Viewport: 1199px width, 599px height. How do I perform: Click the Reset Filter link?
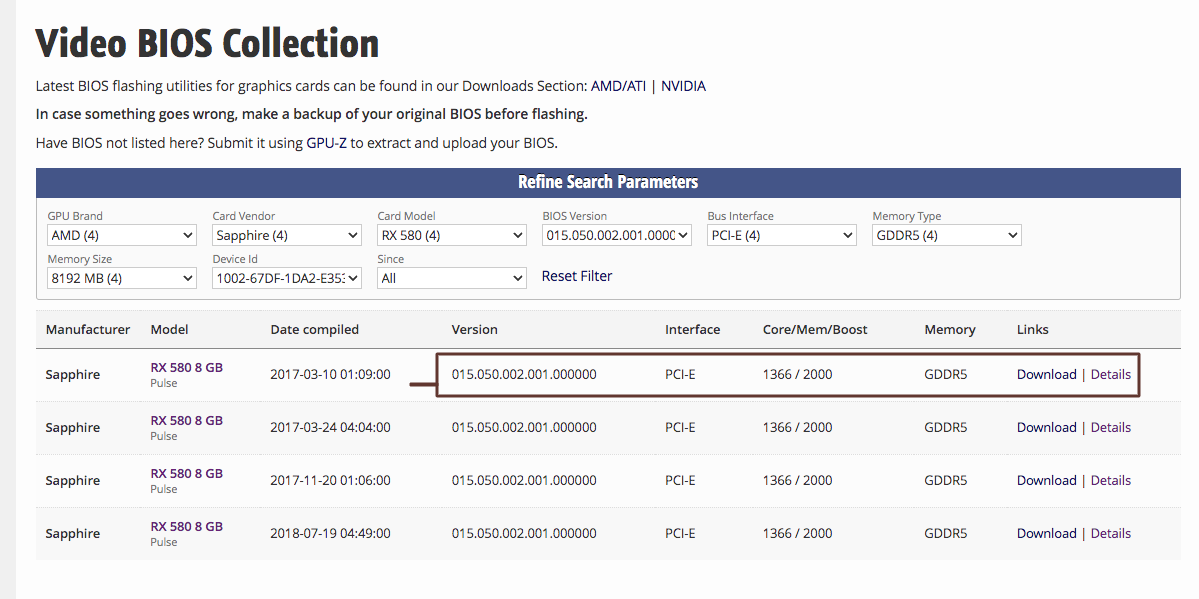click(577, 276)
